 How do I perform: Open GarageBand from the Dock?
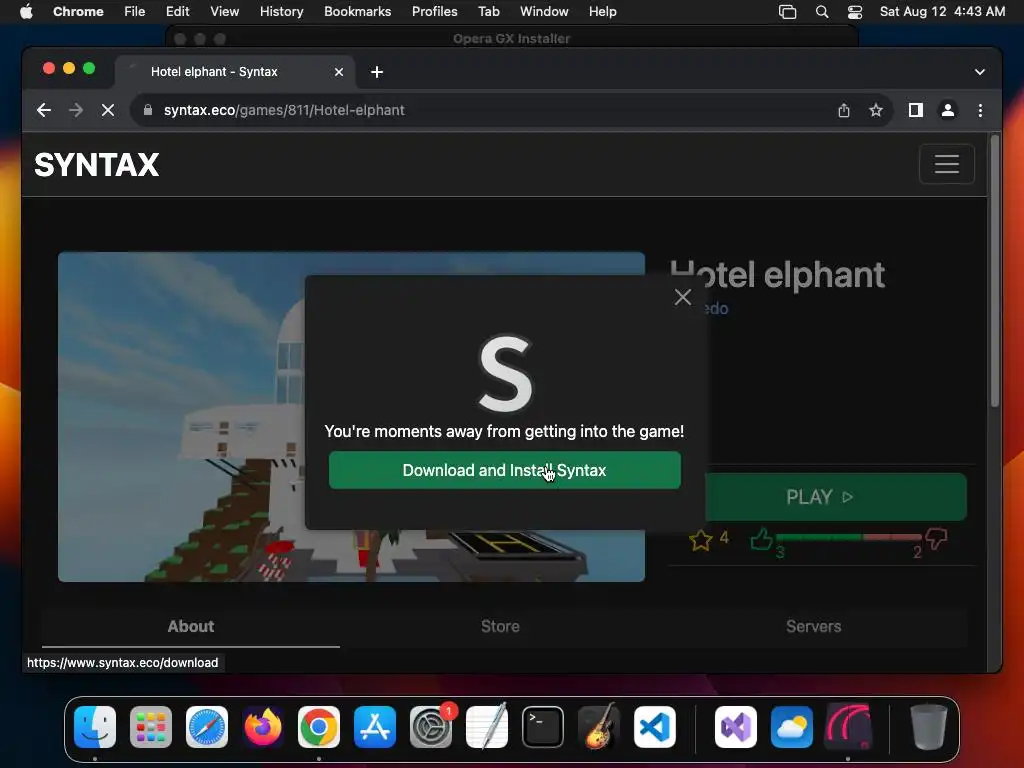pos(599,727)
